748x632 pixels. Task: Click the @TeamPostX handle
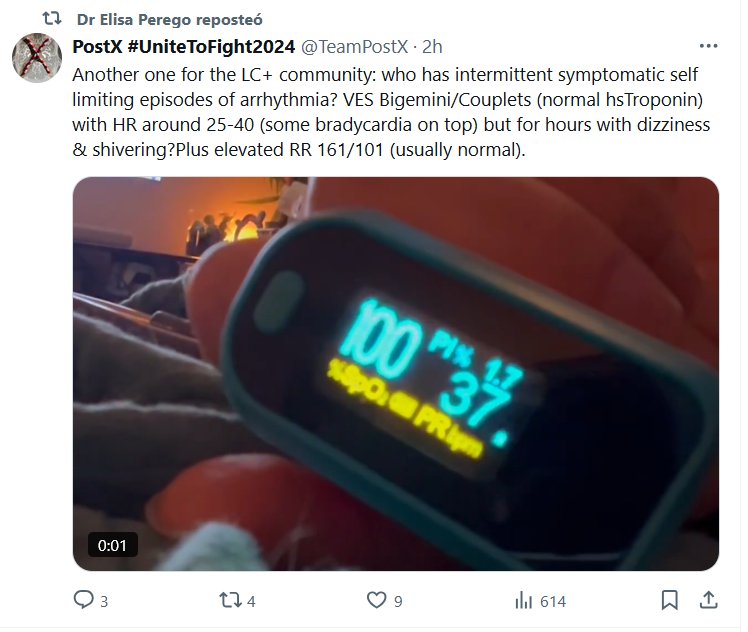354,47
